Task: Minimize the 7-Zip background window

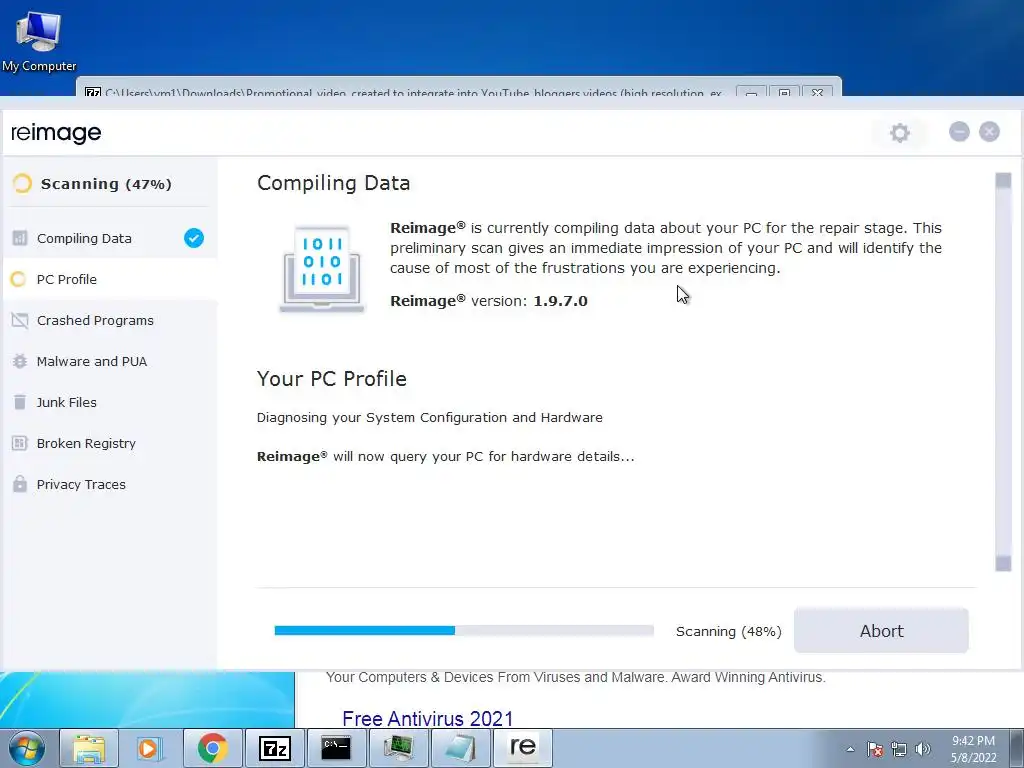Action: (x=751, y=92)
